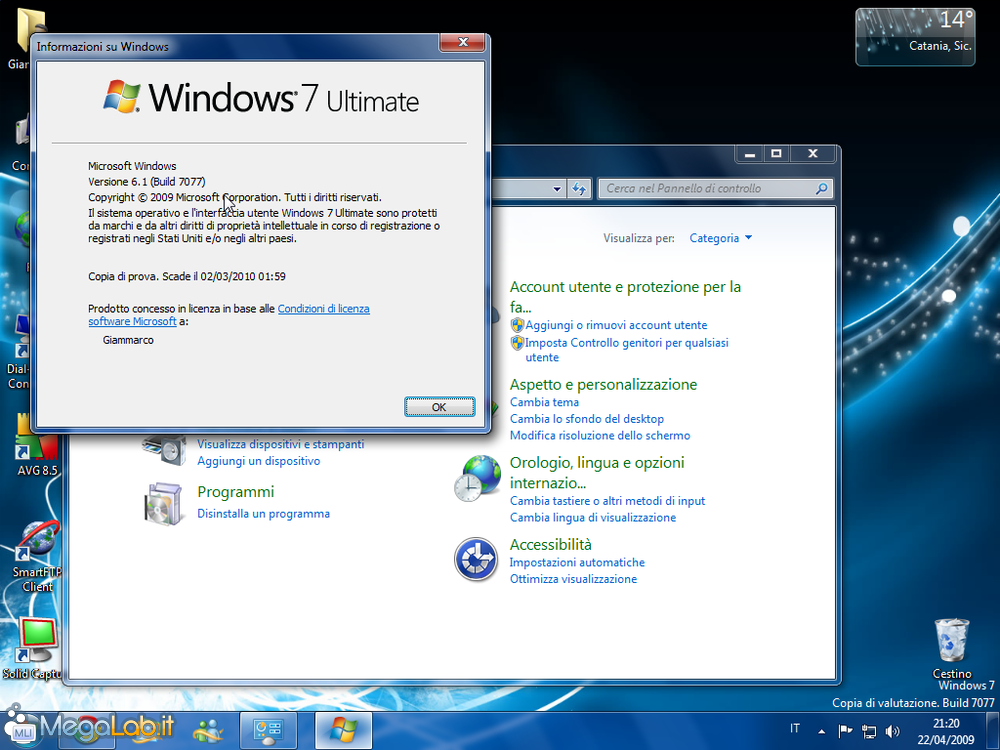Click the Action Center flag tray icon
1000x750 pixels.
click(845, 731)
